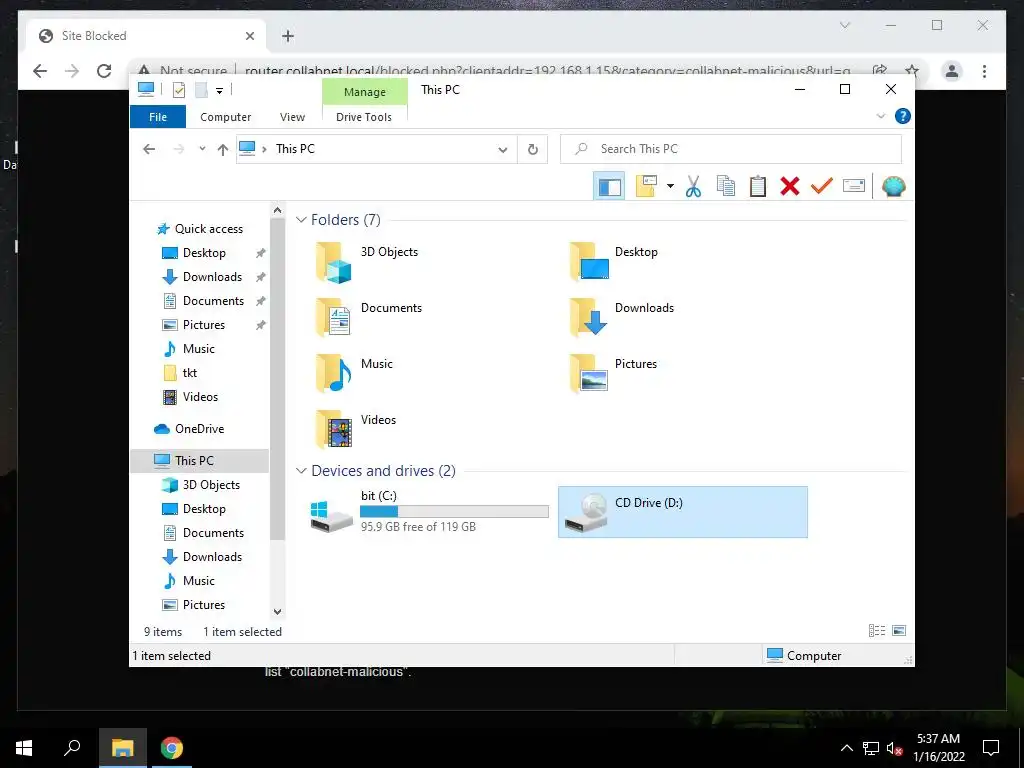
Task: Open recent locations dropdown arrow
Action: (202, 149)
